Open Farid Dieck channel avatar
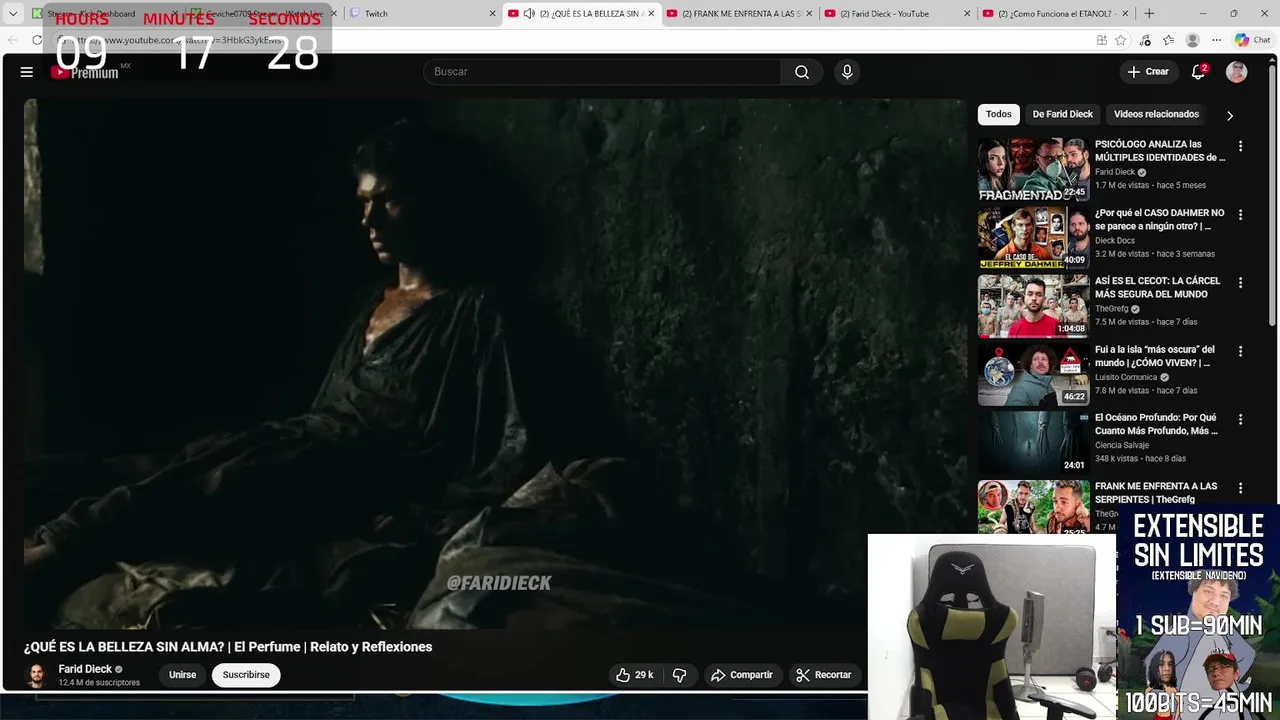Image resolution: width=1280 pixels, height=720 pixels. coord(37,675)
